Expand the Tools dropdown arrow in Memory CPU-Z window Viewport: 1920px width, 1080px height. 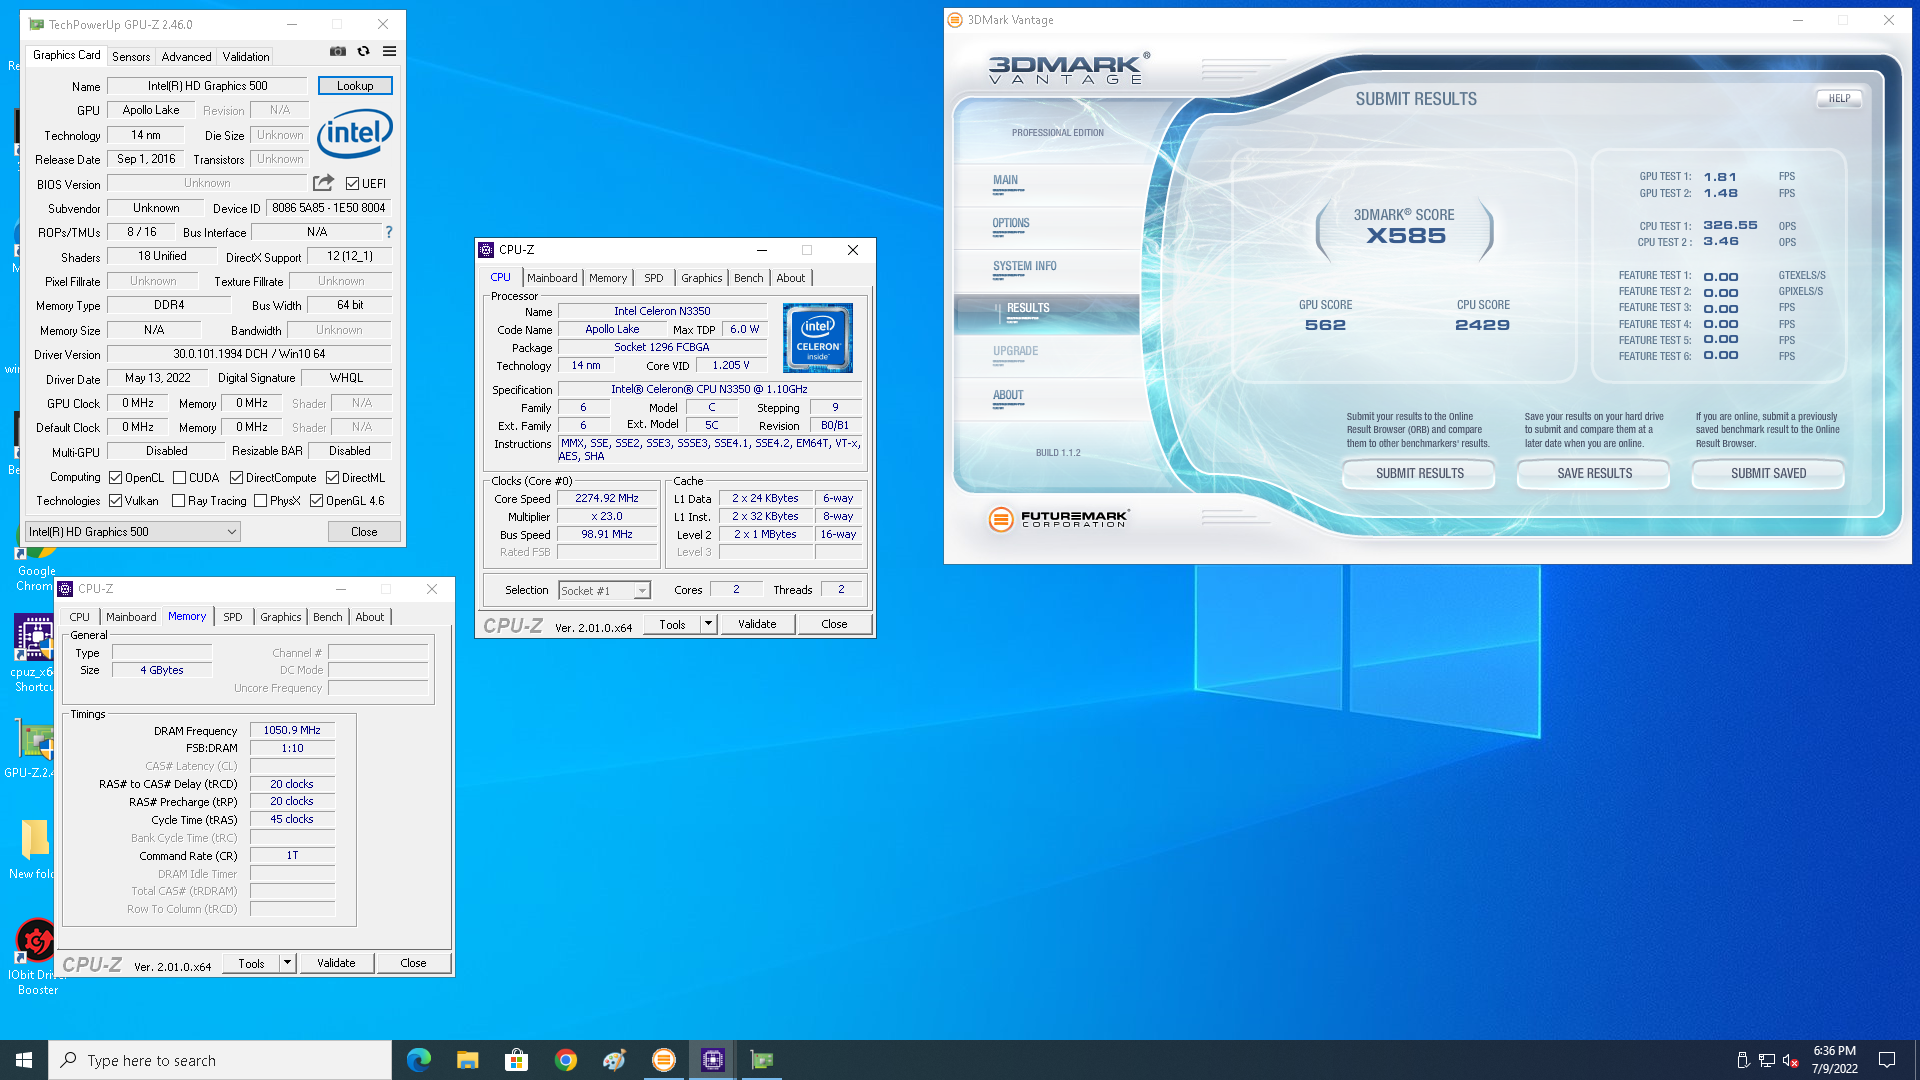coord(287,963)
